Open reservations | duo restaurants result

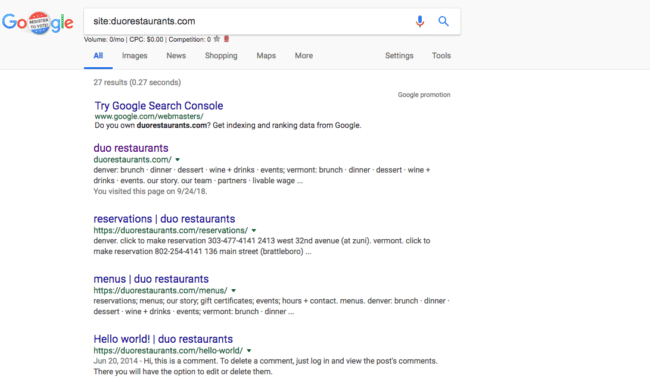pos(164,219)
